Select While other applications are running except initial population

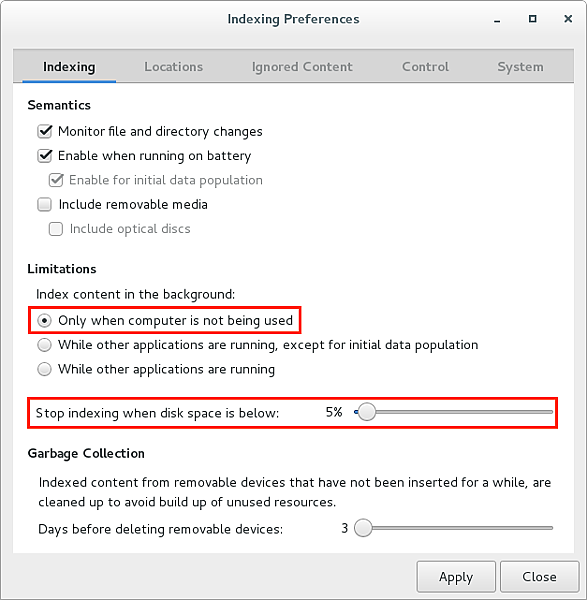[44, 345]
